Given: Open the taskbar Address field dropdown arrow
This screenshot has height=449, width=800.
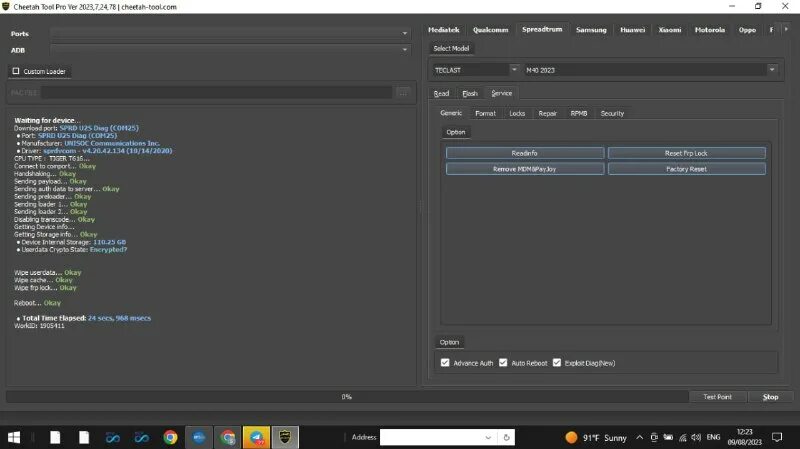Looking at the screenshot, I should click(x=488, y=437).
